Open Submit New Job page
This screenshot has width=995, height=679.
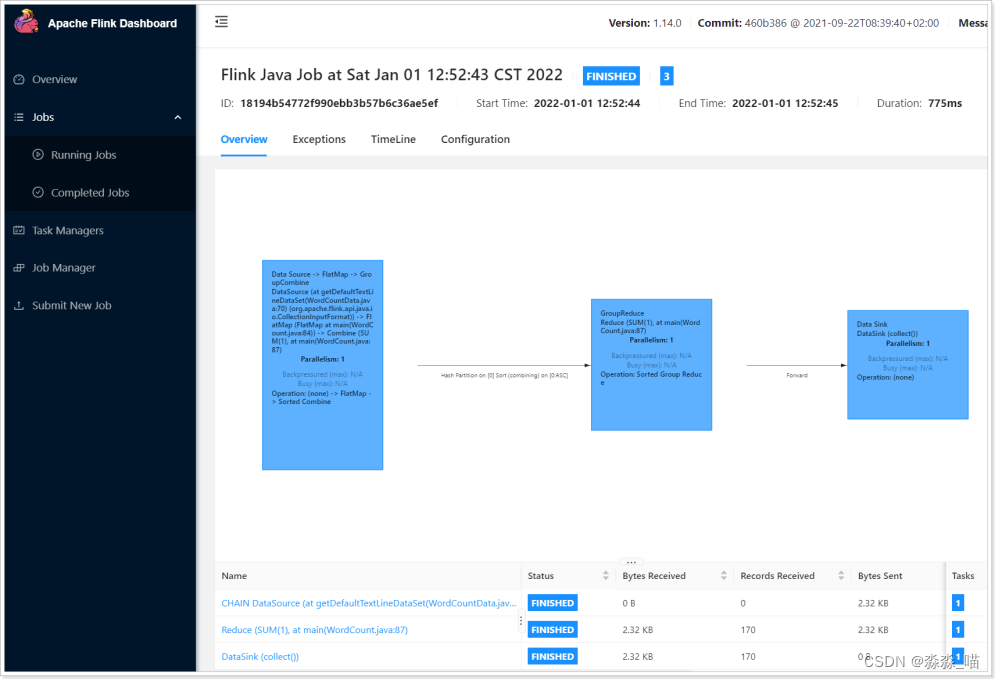click(71, 305)
